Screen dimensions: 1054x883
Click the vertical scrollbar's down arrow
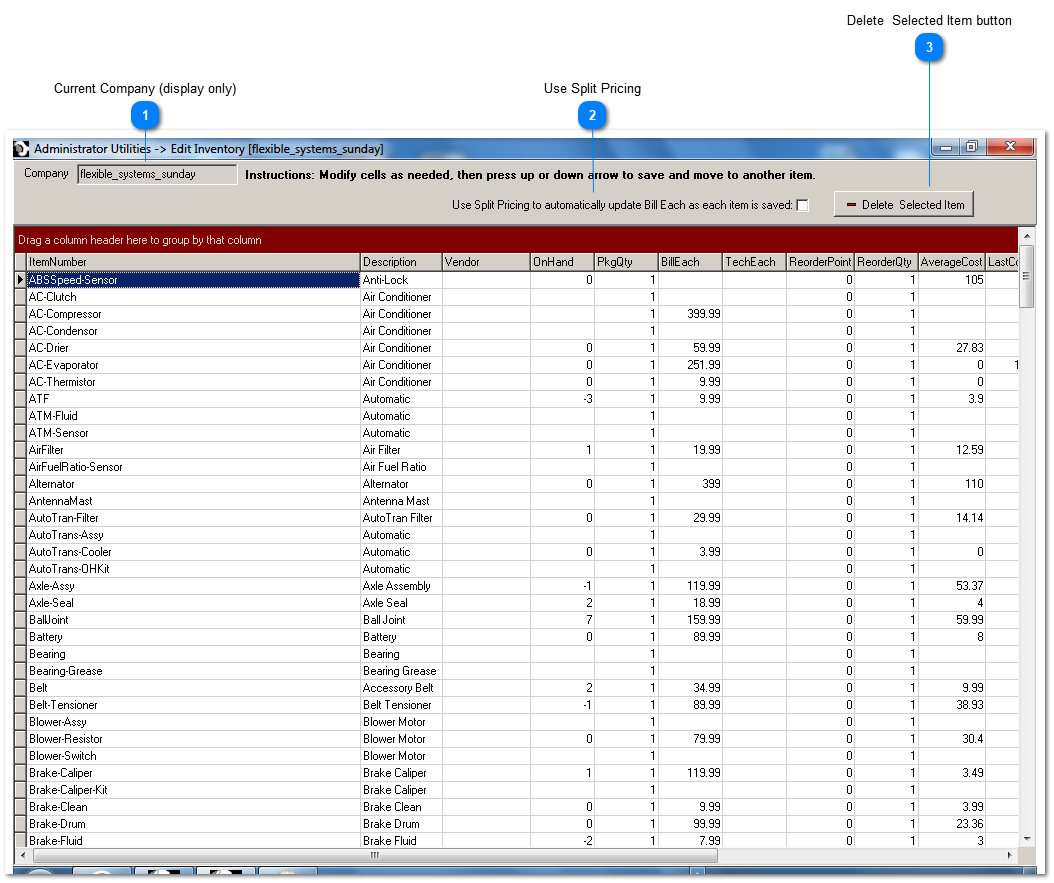coord(1026,838)
